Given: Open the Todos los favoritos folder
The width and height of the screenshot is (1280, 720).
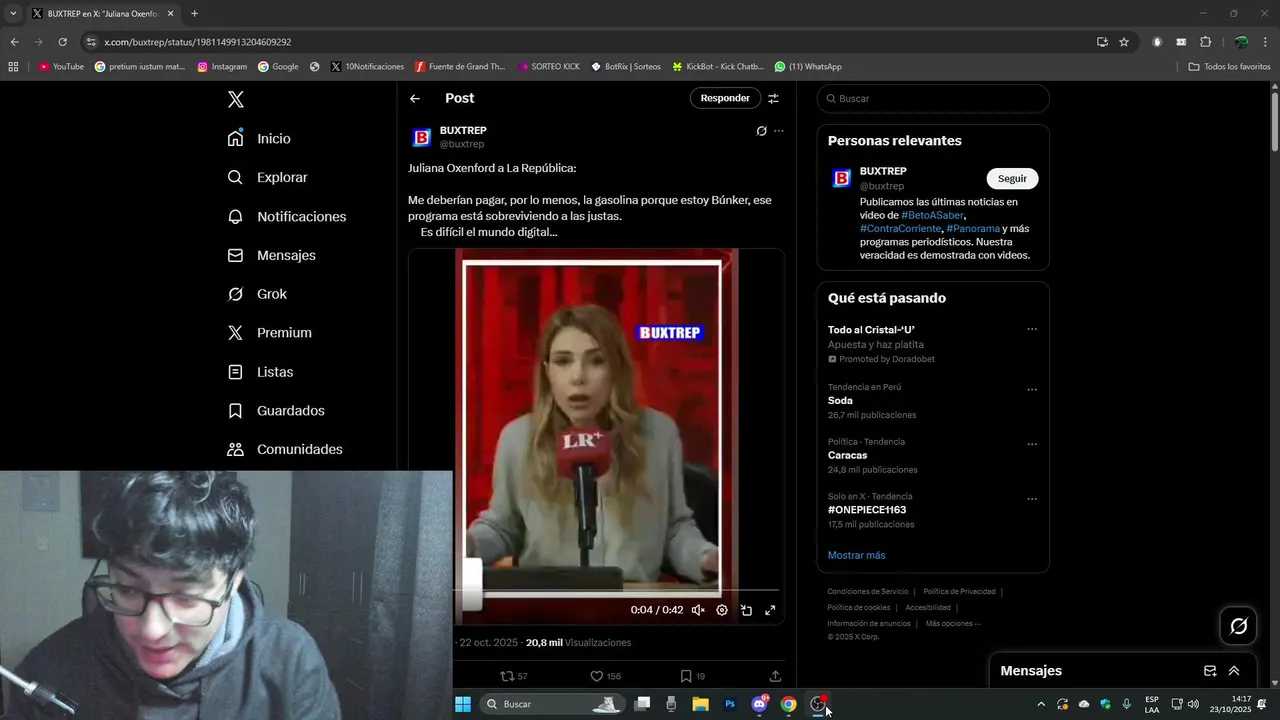Looking at the screenshot, I should [1229, 67].
